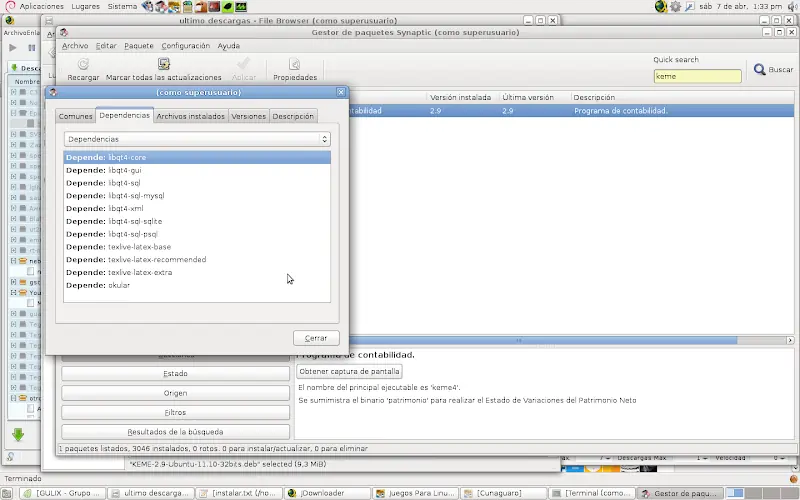The width and height of the screenshot is (800, 500).
Task: Open the Lugares menu in top panel
Action: click(x=85, y=6)
